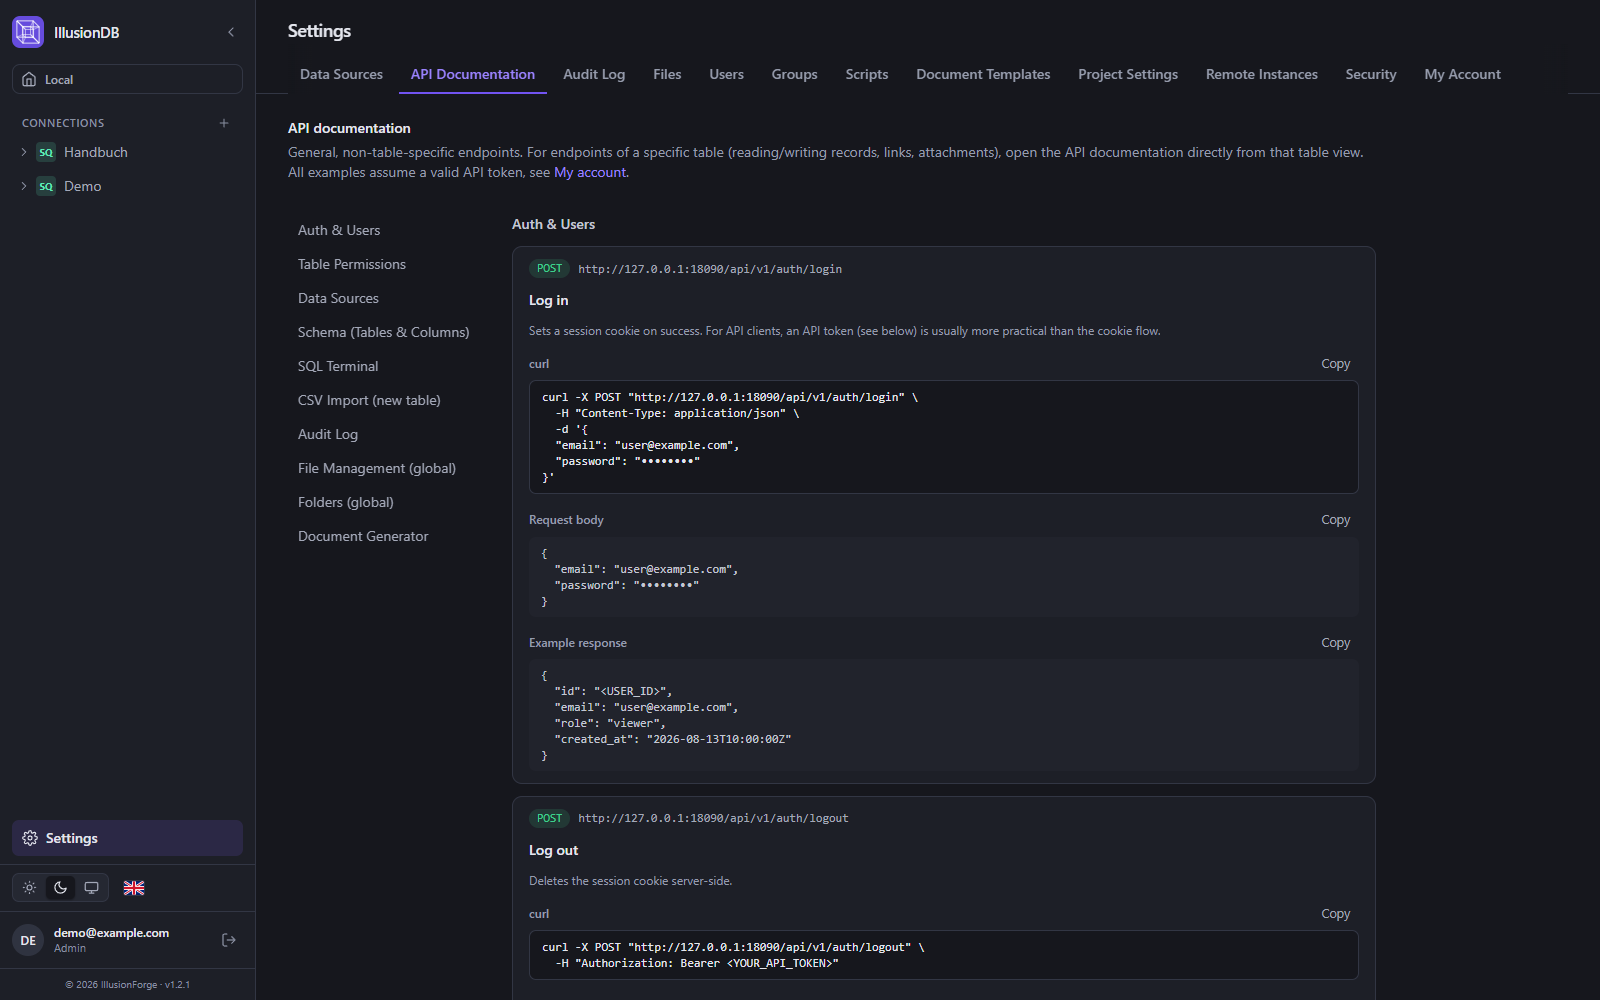
Task: Expand the Handbuch connection
Action: 24,152
